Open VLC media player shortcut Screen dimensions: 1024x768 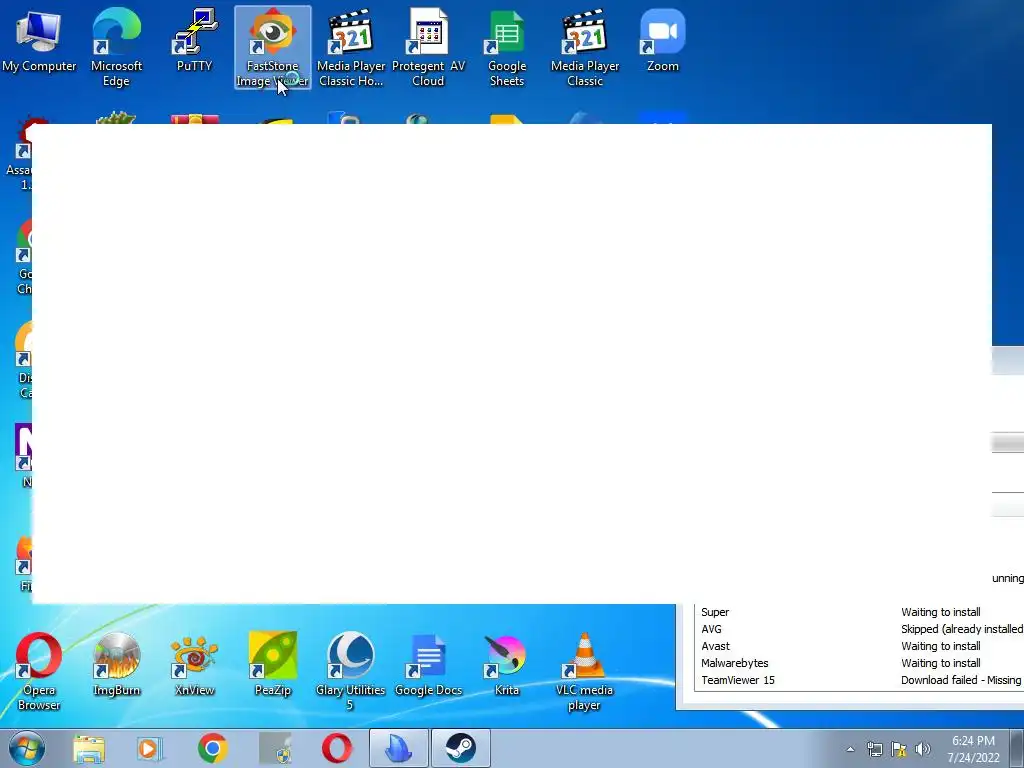click(584, 671)
